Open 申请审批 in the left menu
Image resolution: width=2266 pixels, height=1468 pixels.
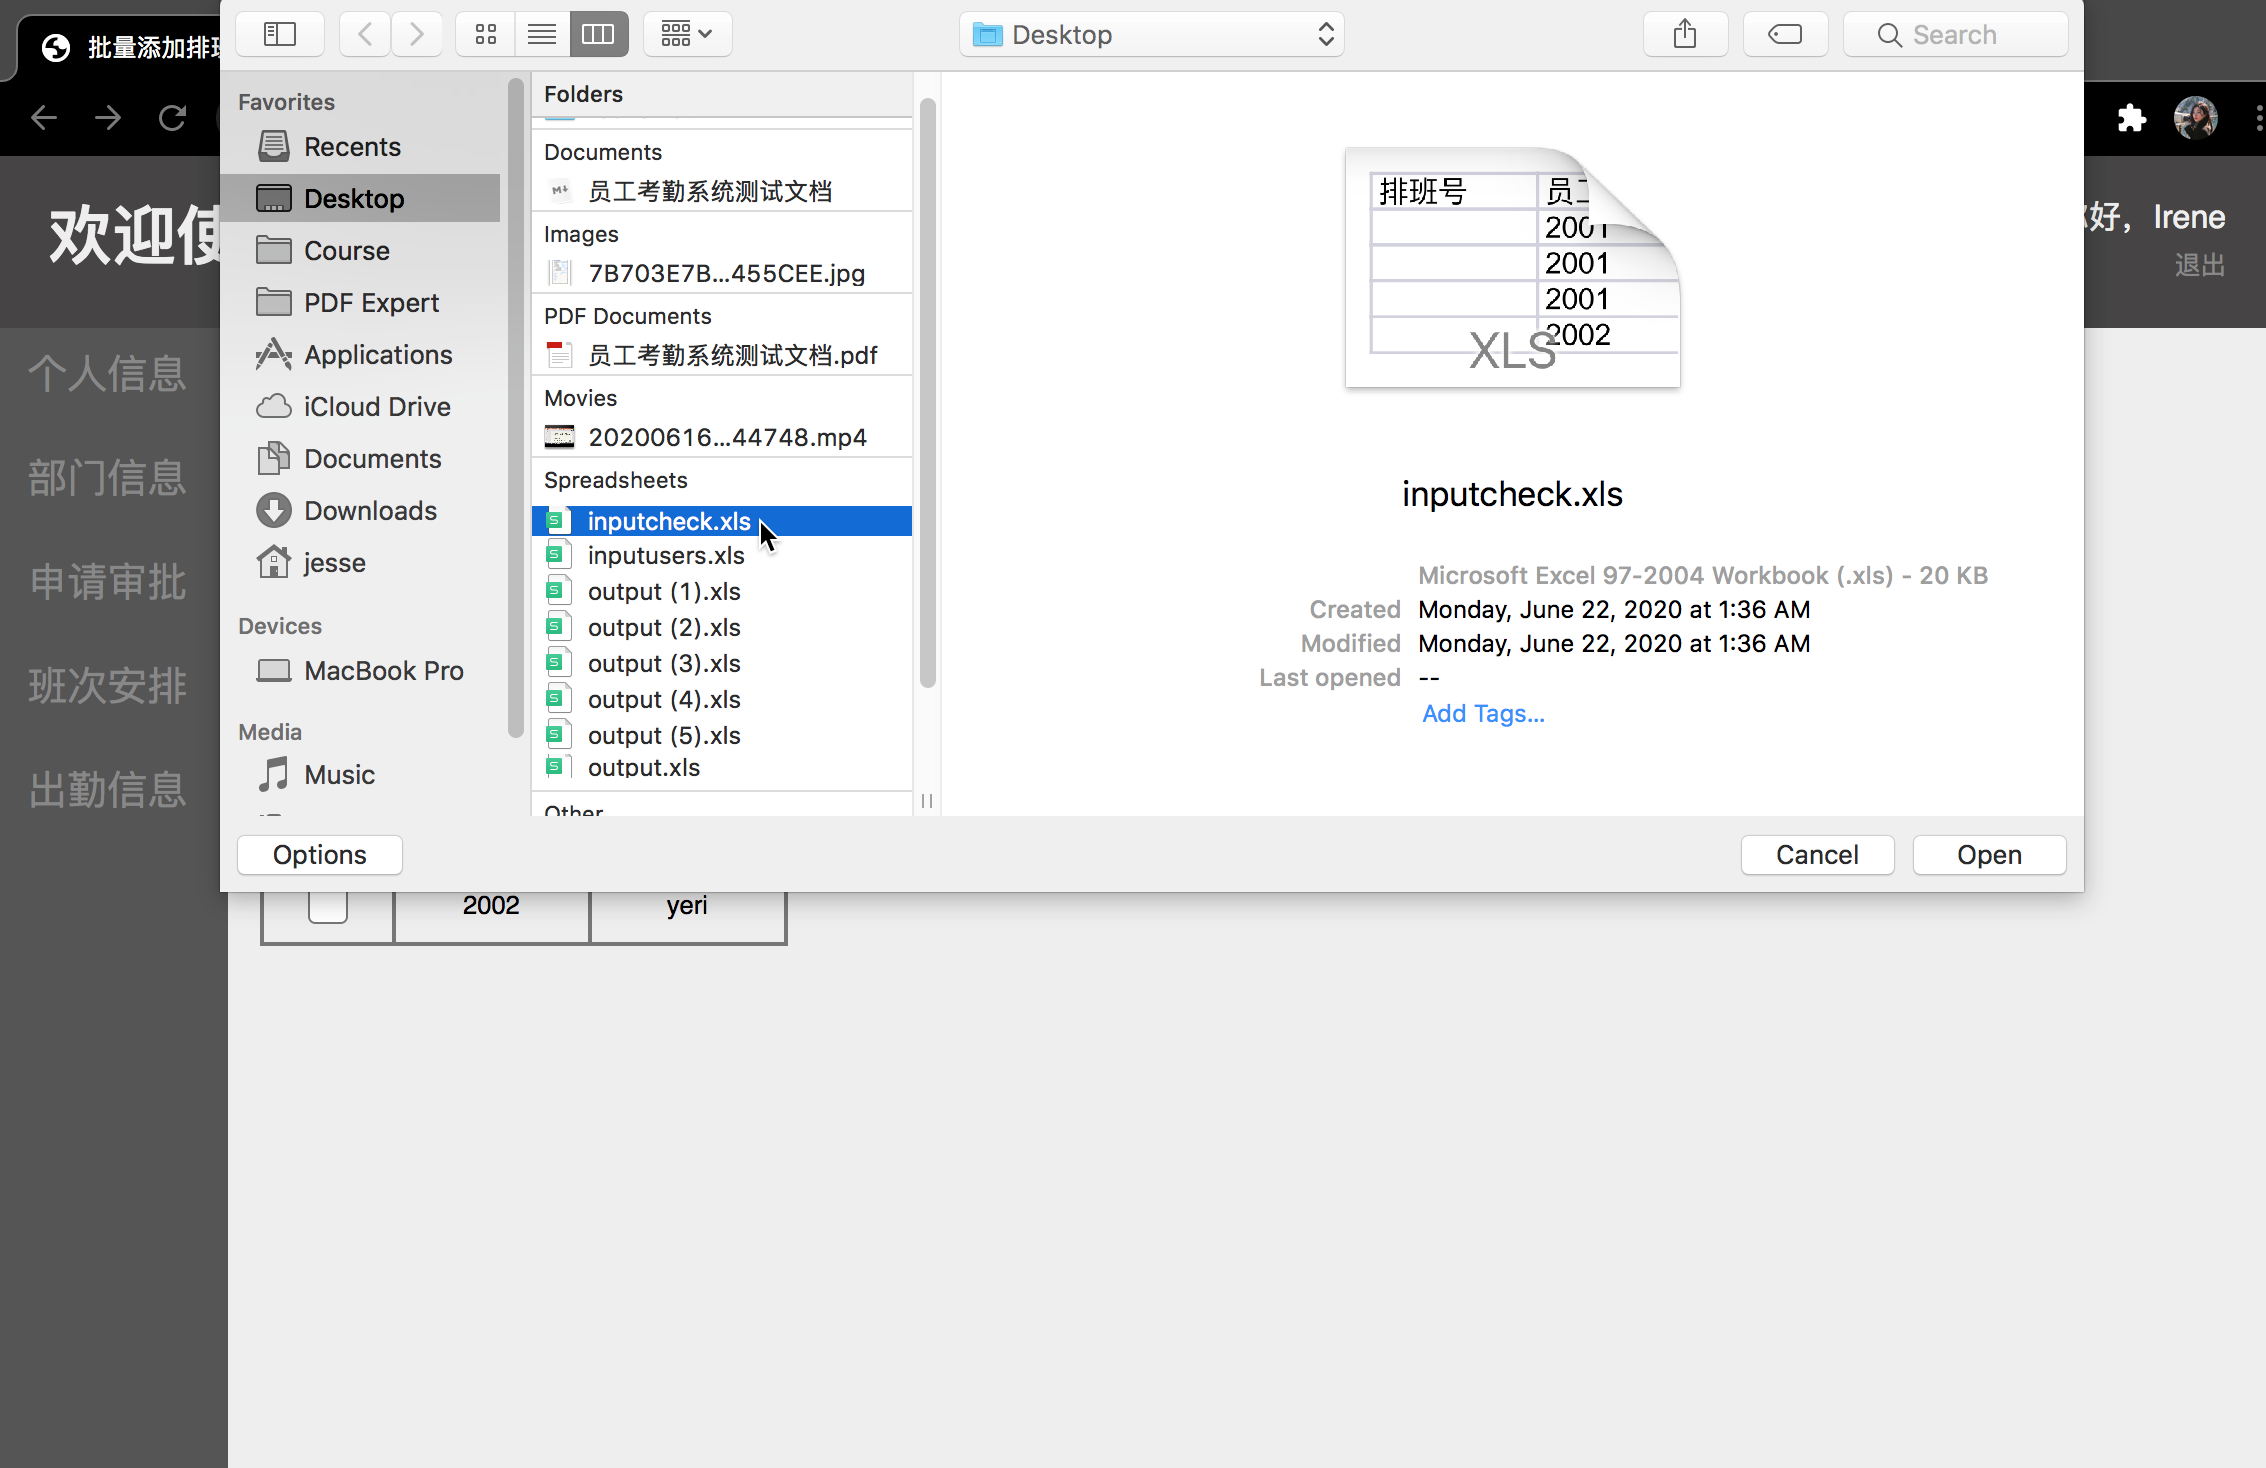pyautogui.click(x=108, y=582)
